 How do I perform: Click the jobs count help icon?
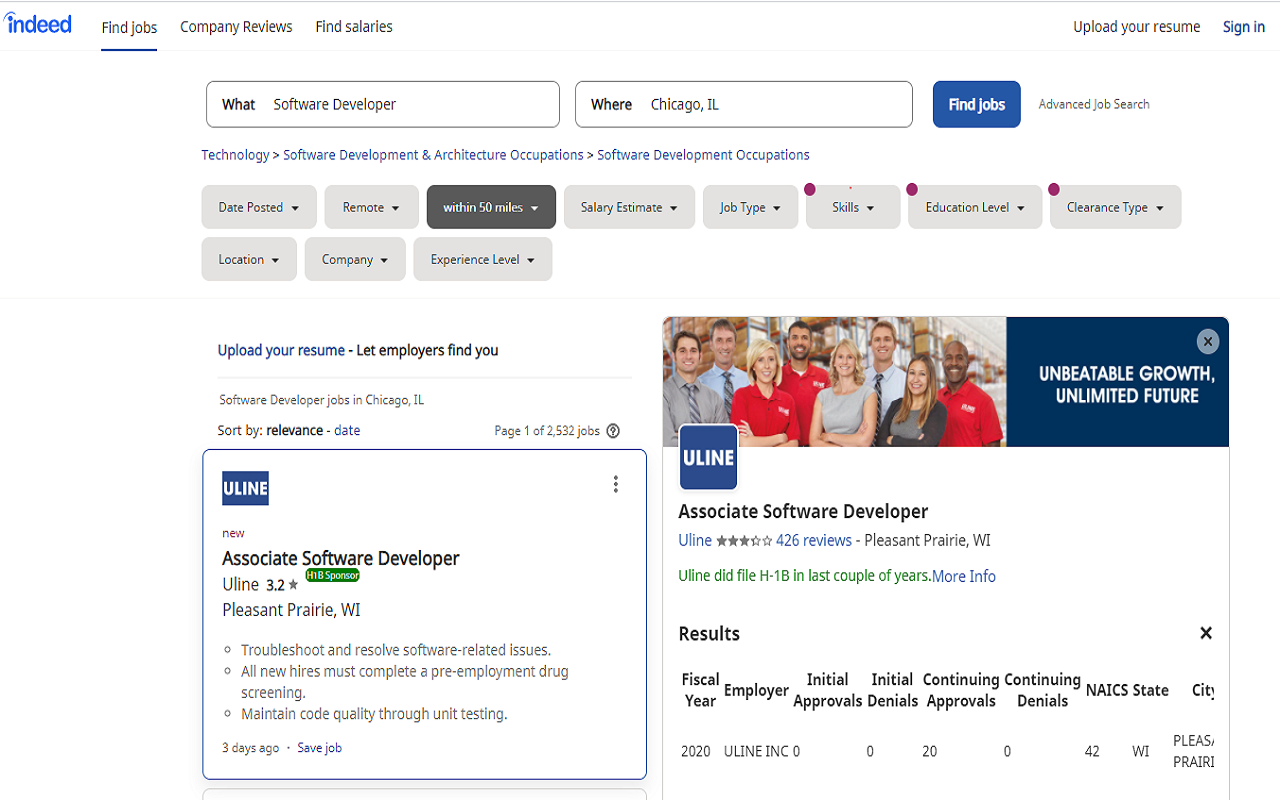[x=613, y=431]
